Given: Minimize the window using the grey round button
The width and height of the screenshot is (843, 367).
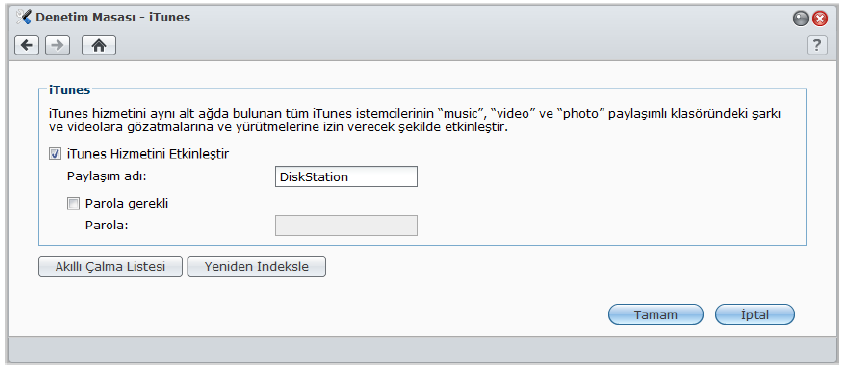Looking at the screenshot, I should coord(801,19).
